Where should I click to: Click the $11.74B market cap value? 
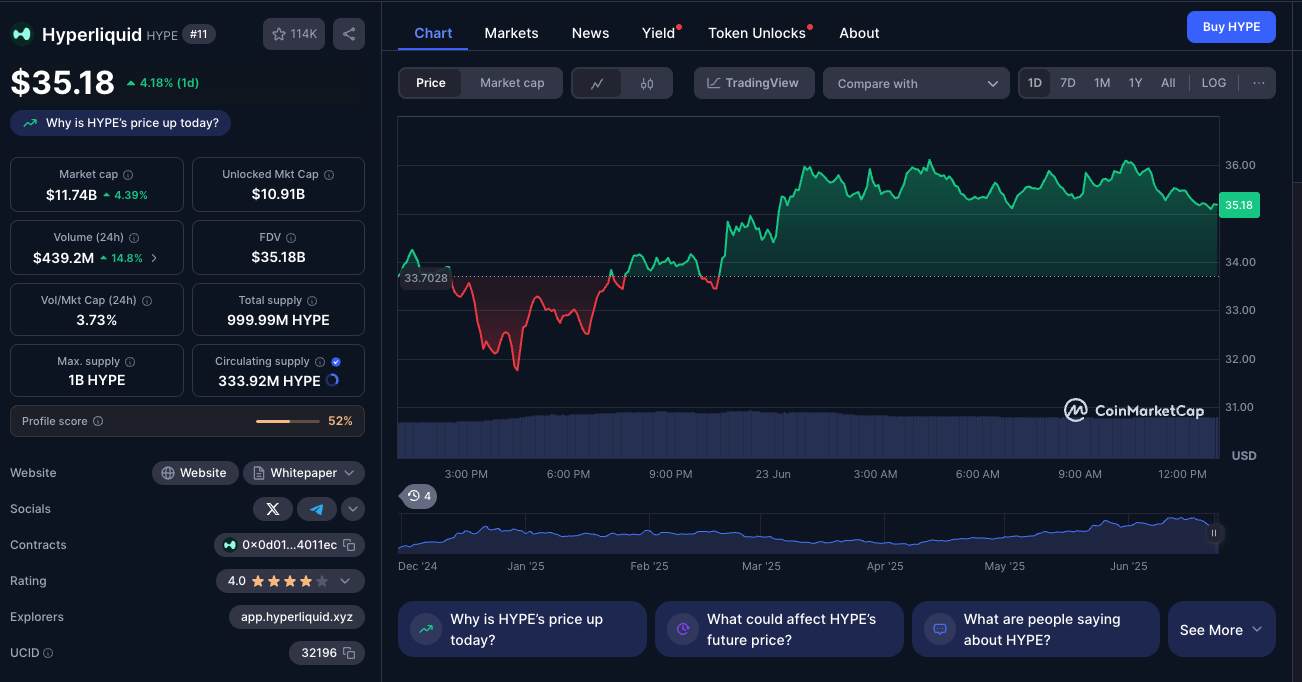pyautogui.click(x=71, y=195)
